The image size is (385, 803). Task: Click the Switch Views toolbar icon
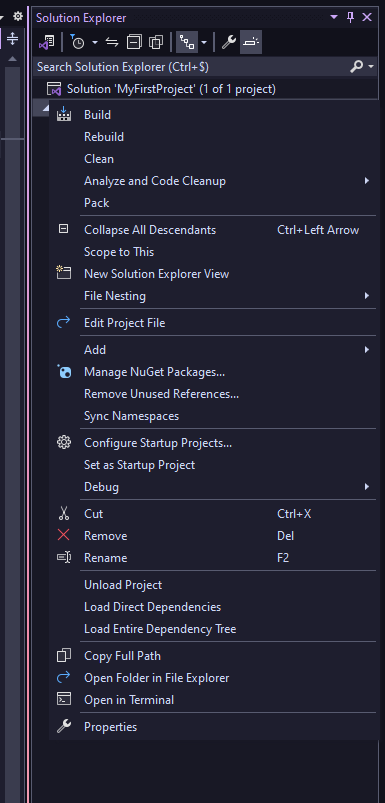coord(47,43)
